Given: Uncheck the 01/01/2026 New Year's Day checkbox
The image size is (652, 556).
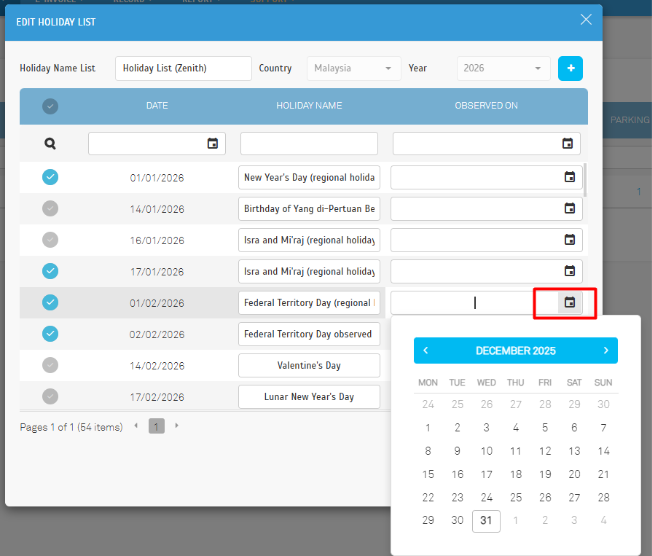Looking at the screenshot, I should [x=50, y=177].
